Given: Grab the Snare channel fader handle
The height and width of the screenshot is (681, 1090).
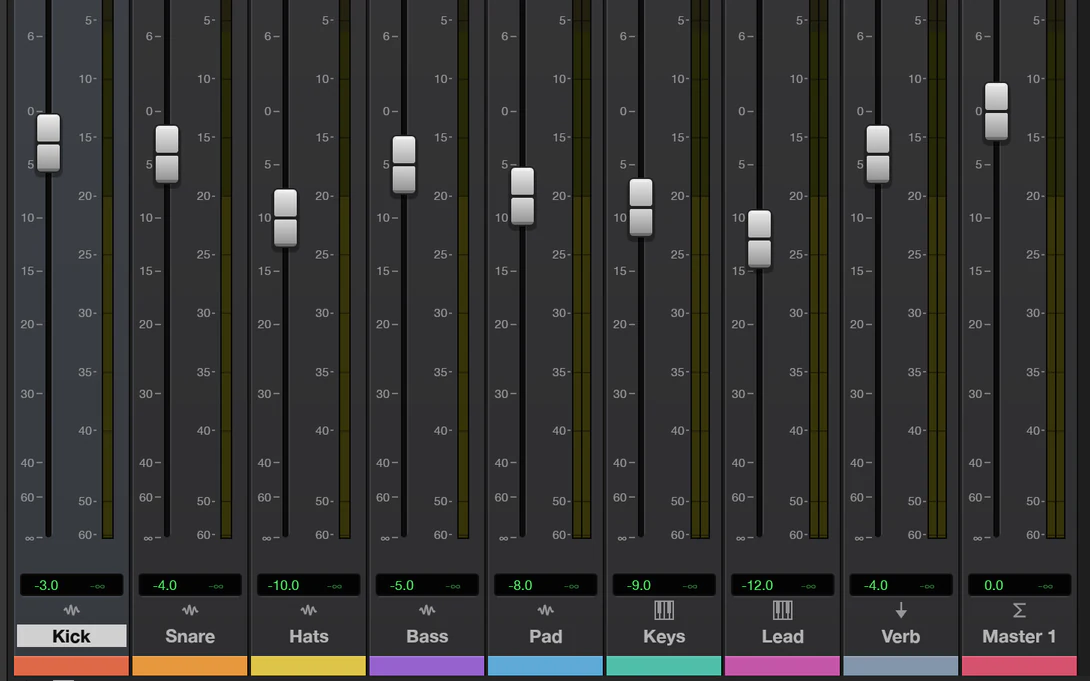Looking at the screenshot, I should tap(167, 154).
